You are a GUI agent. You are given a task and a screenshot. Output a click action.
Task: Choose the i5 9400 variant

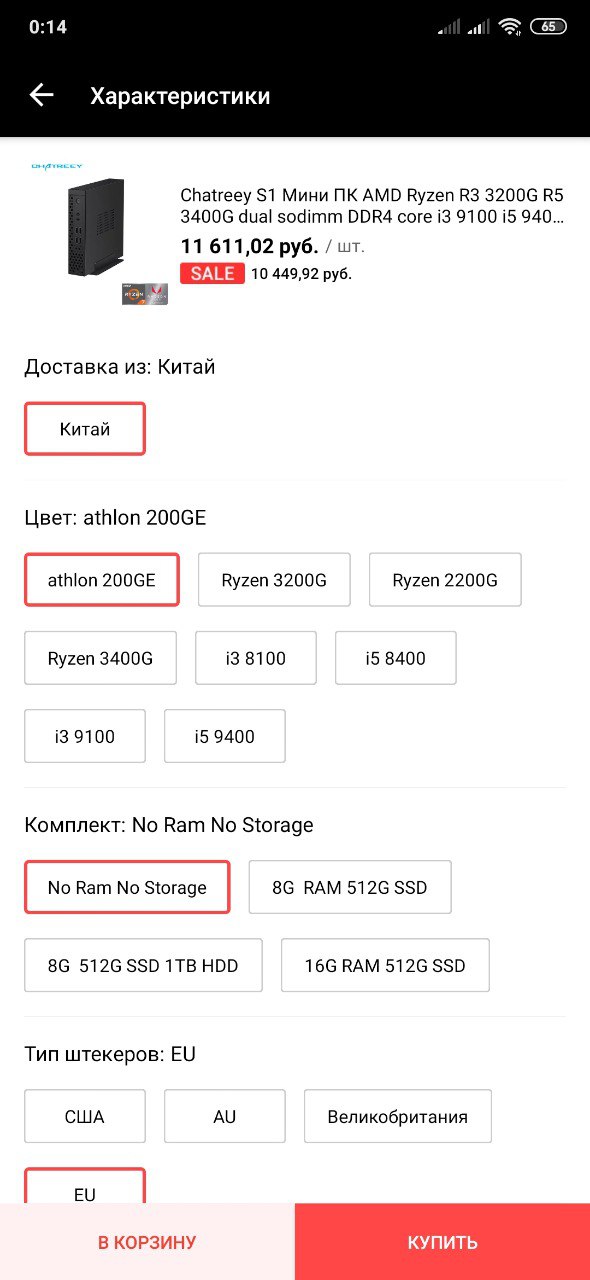225,736
